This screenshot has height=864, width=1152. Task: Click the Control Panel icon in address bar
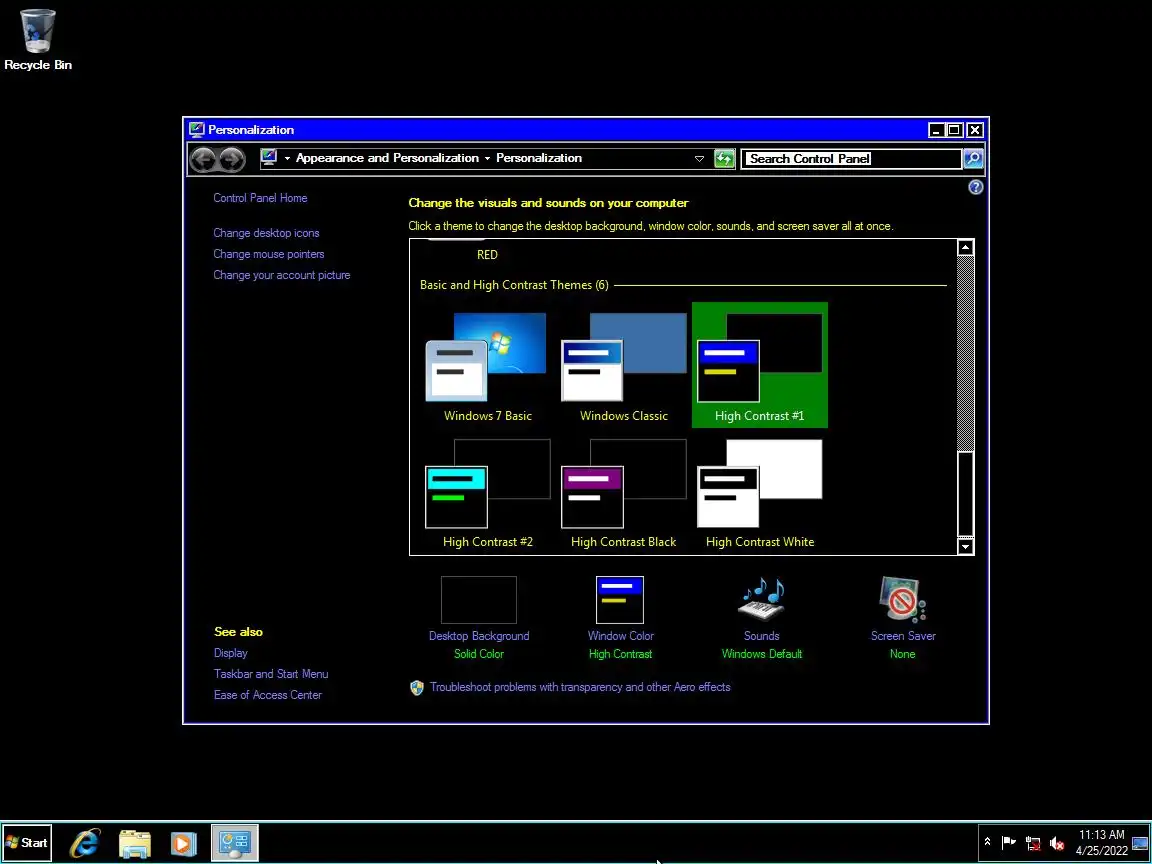[269, 158]
